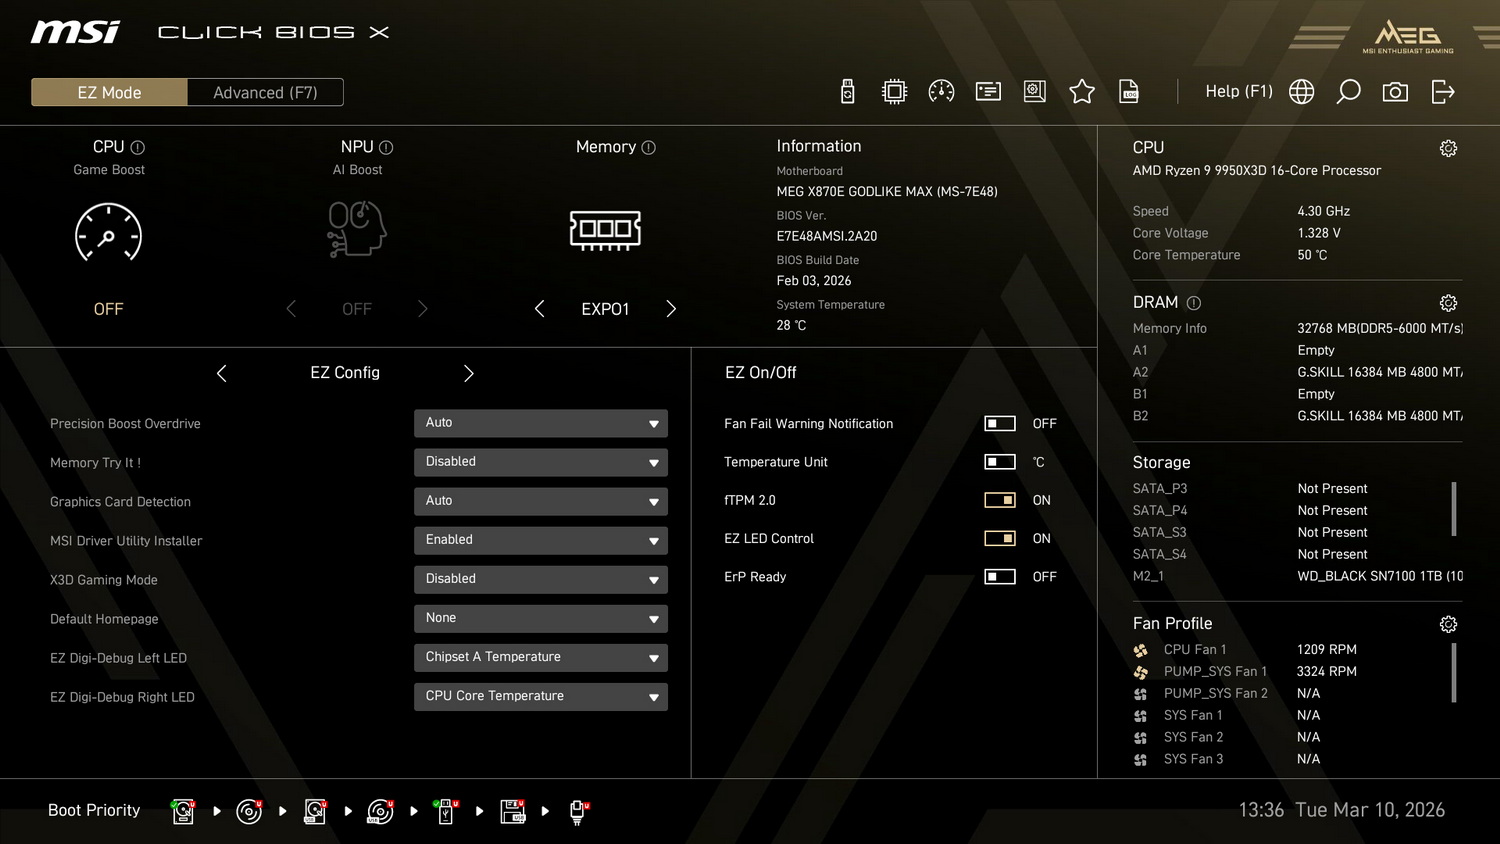Image resolution: width=1500 pixels, height=844 pixels.
Task: Toggle the Temperature Unit switch
Action: (1000, 462)
